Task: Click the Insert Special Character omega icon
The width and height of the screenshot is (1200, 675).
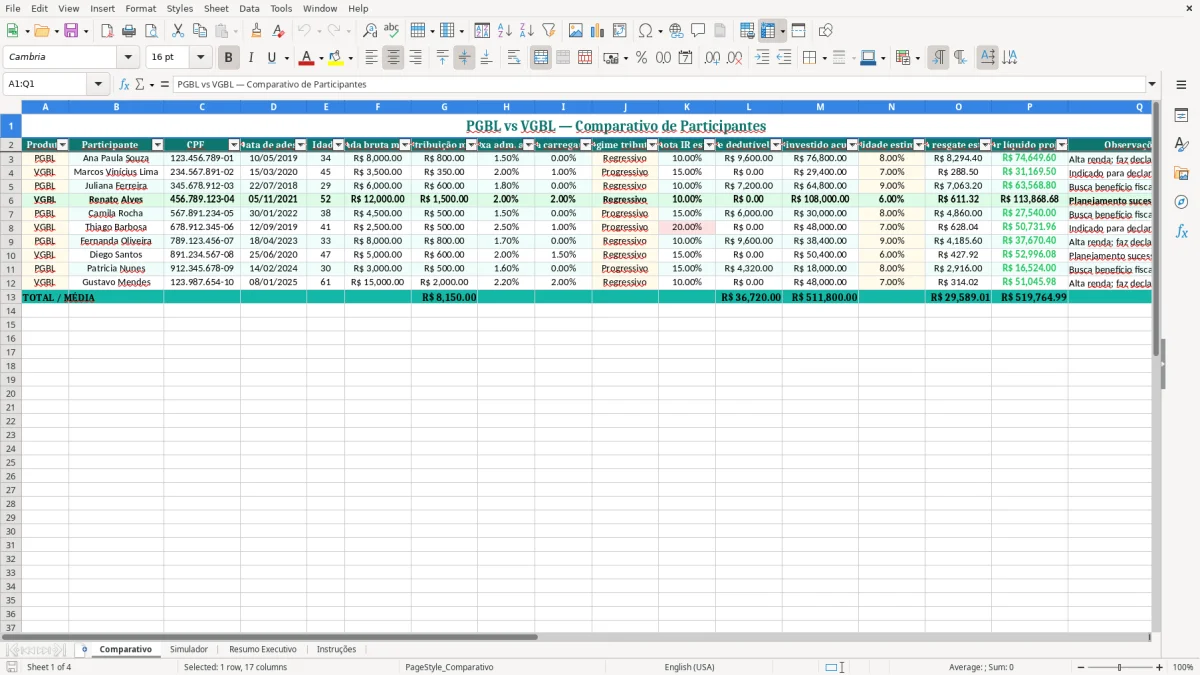Action: [645, 31]
